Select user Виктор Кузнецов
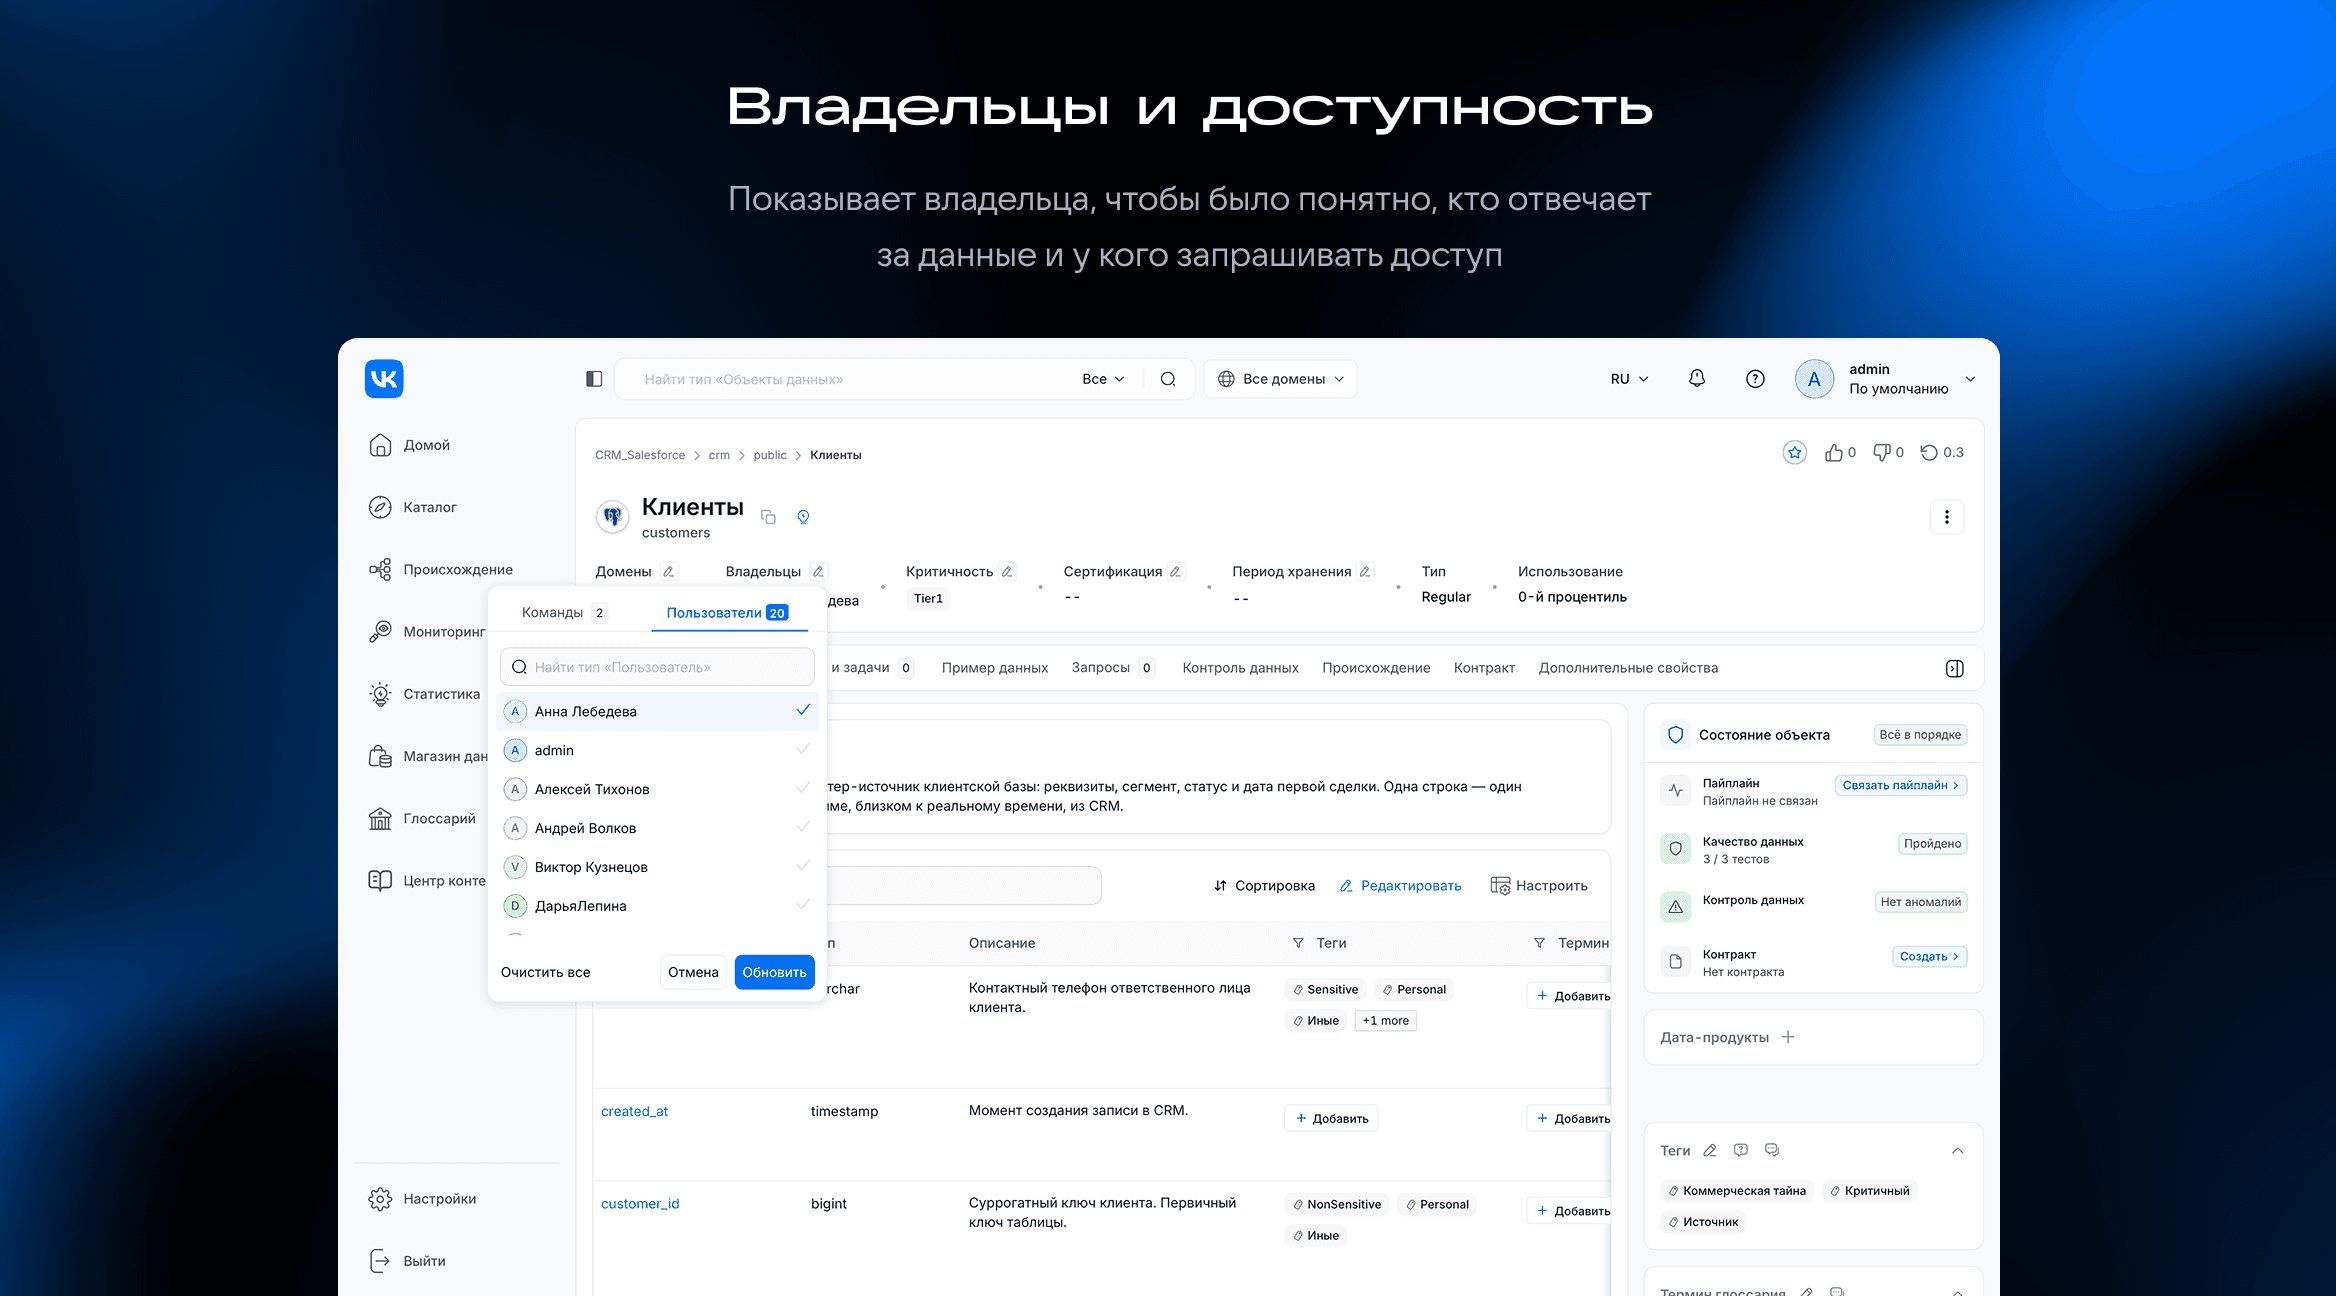Image resolution: width=2336 pixels, height=1296 pixels. (x=657, y=867)
